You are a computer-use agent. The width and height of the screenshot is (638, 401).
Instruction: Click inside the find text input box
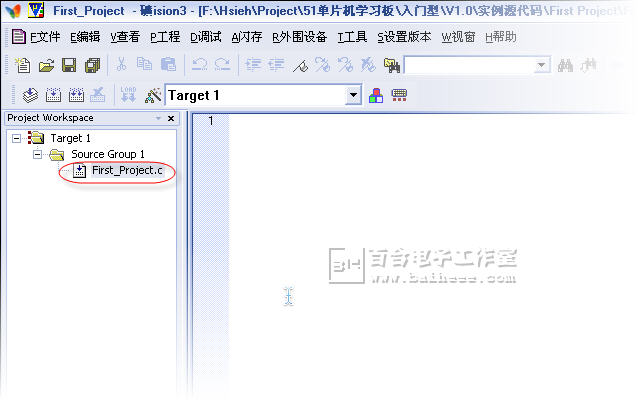click(469, 65)
